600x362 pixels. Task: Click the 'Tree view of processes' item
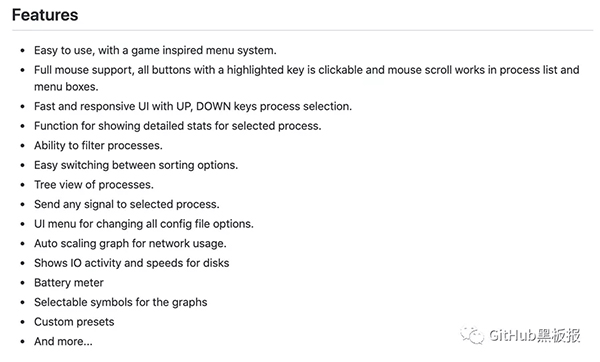click(x=94, y=185)
